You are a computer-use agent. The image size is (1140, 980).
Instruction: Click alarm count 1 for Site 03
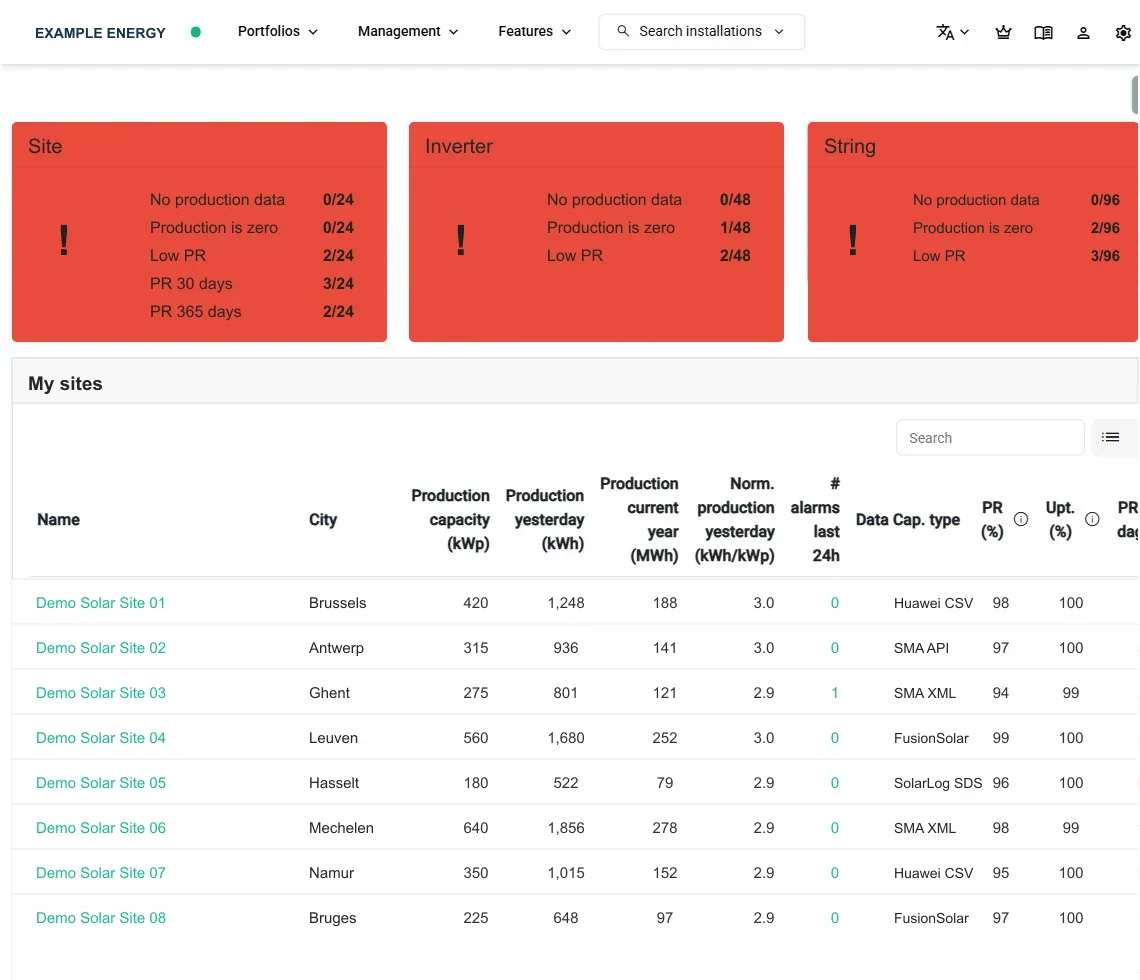[x=835, y=693]
